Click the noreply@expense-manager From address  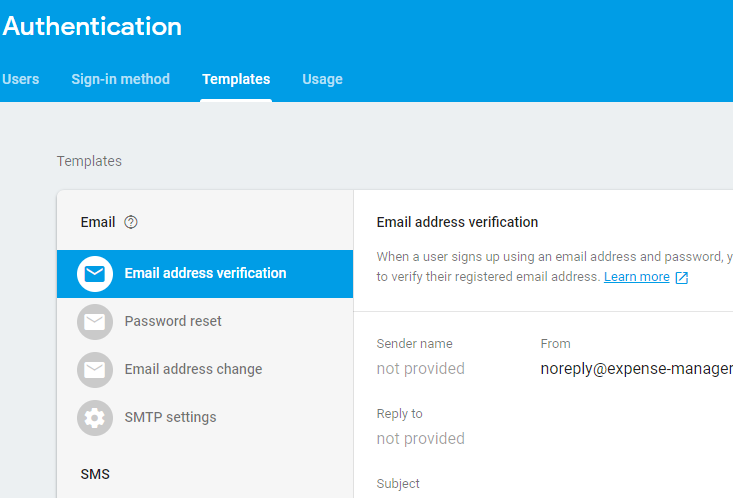[x=636, y=368]
